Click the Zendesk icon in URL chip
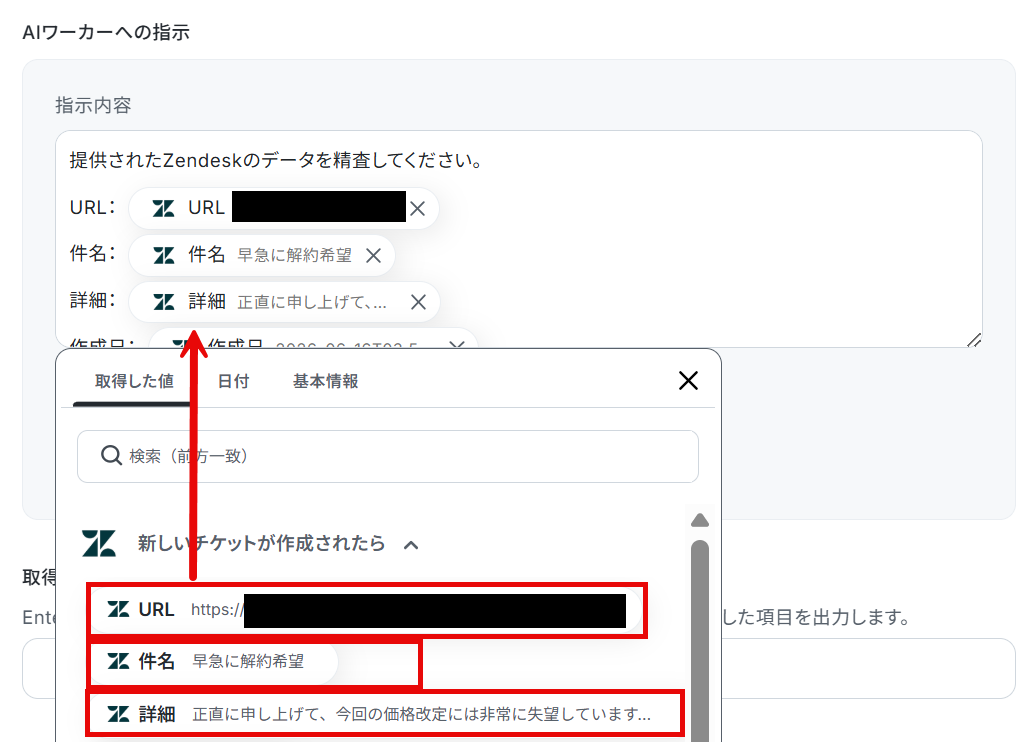This screenshot has width=1033, height=742. 163,208
